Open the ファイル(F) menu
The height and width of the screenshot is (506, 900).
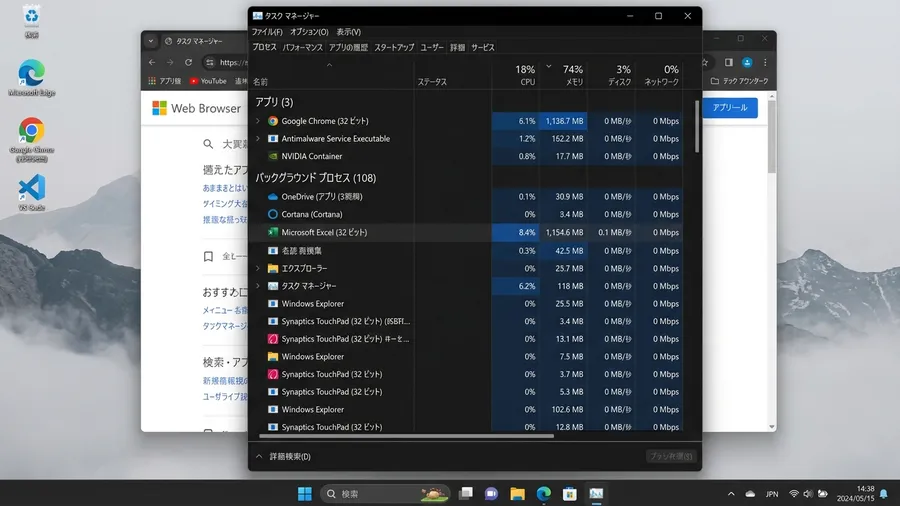pos(267,32)
